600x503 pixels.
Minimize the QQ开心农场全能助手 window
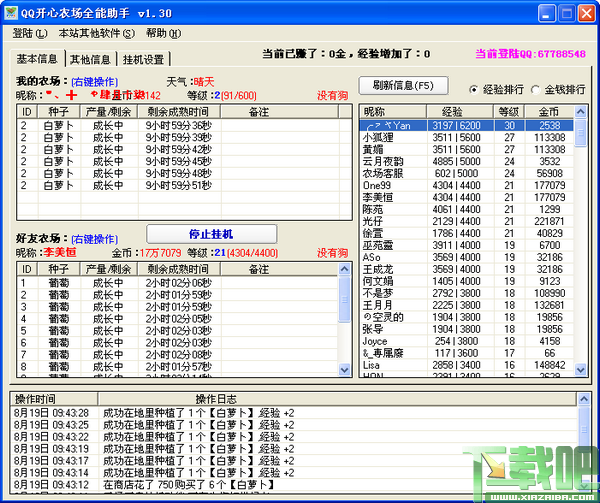coord(547,13)
